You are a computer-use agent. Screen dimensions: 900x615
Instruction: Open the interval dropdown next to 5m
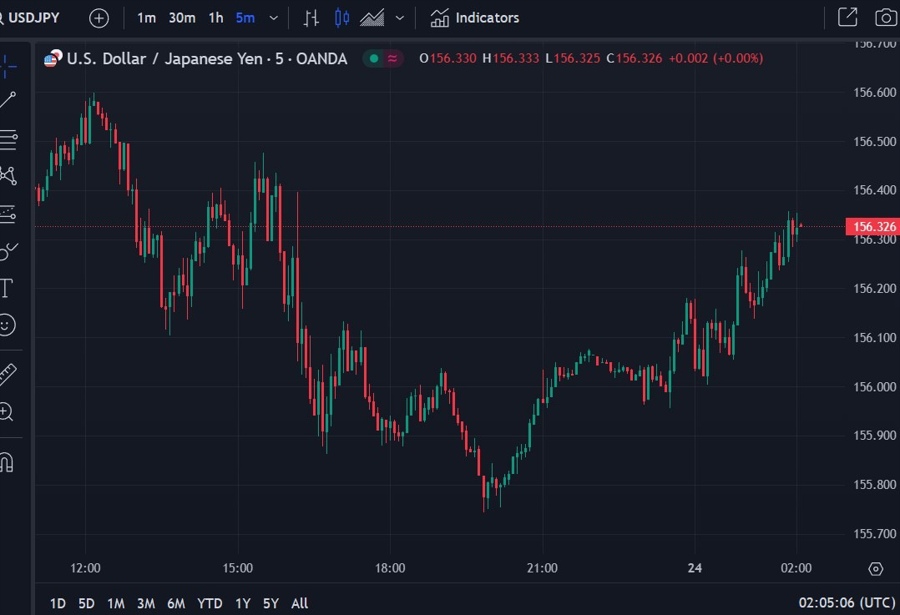coord(273,17)
